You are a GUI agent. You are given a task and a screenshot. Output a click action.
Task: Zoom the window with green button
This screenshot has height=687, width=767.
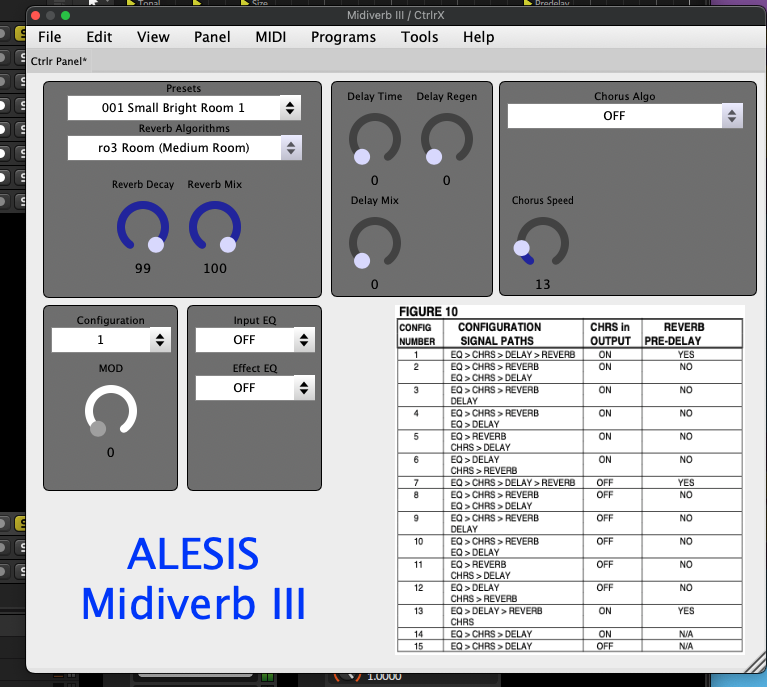(x=66, y=16)
